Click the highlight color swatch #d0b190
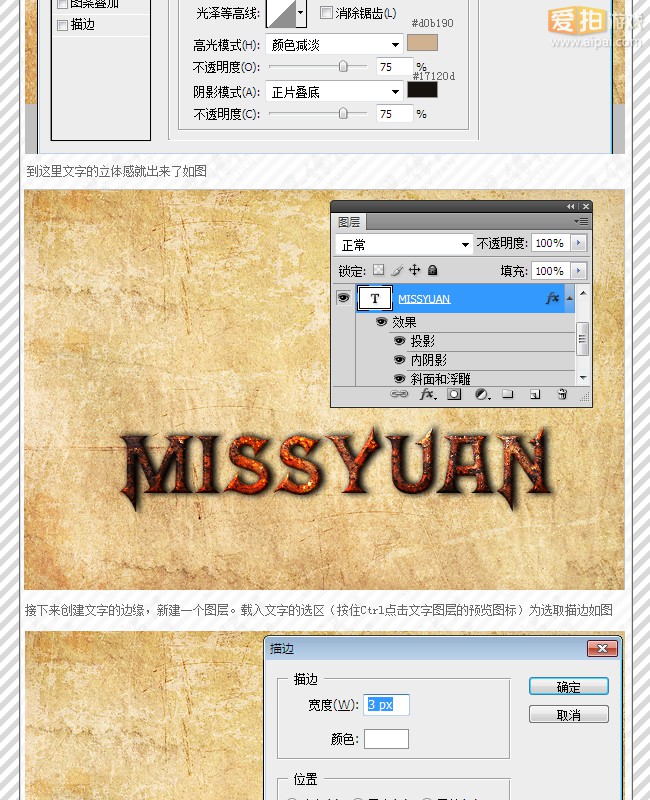The image size is (650, 800). coord(422,43)
